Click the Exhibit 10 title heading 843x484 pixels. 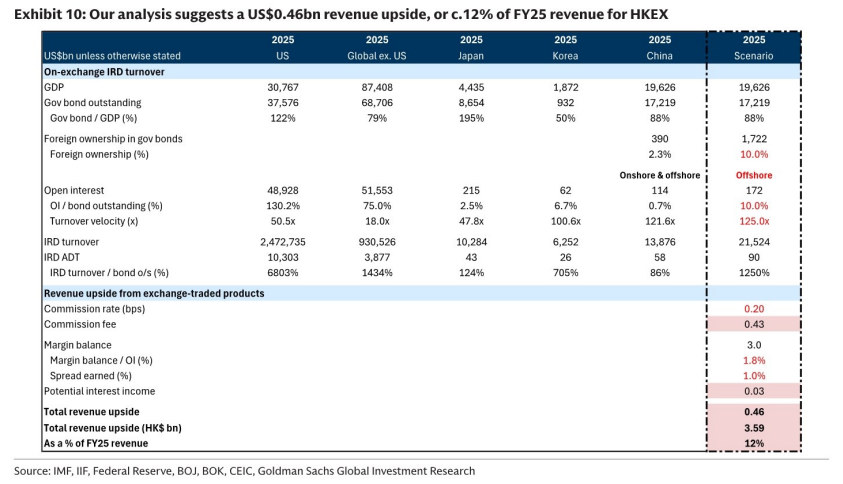[x=341, y=14]
